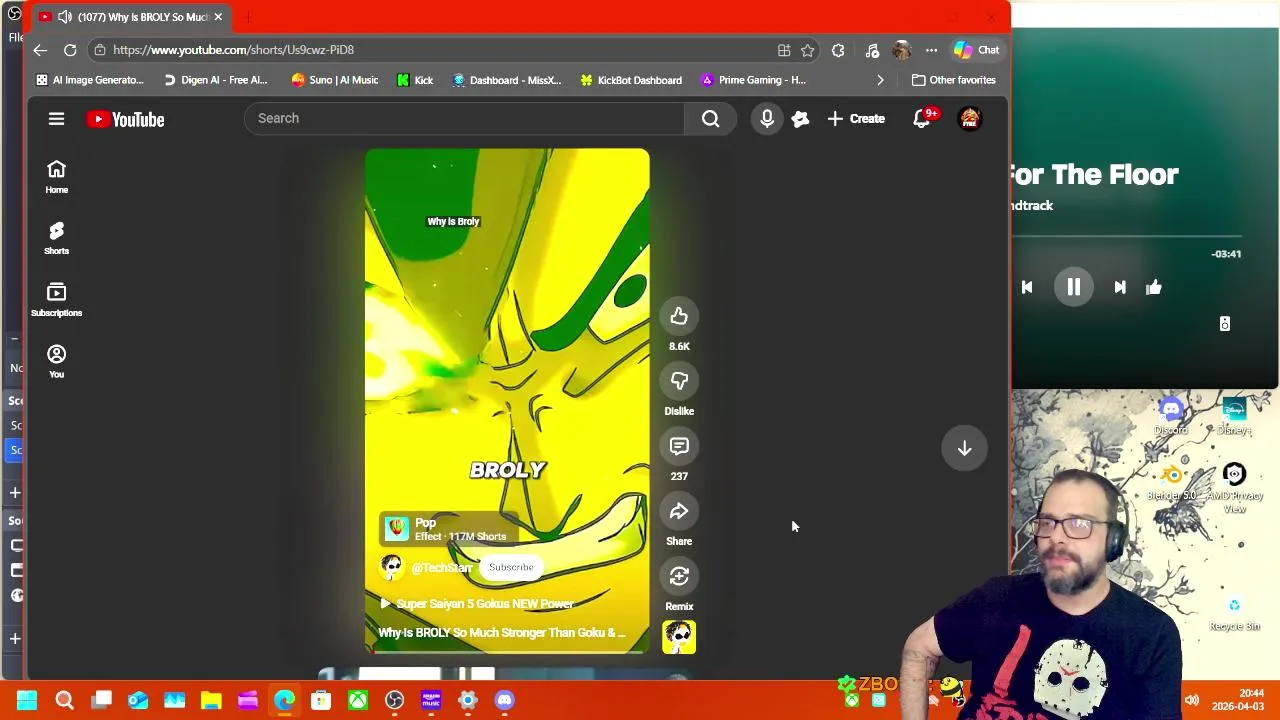Viewport: 1280px width, 720px height.
Task: Open Windows Start menu
Action: pyautogui.click(x=27, y=700)
